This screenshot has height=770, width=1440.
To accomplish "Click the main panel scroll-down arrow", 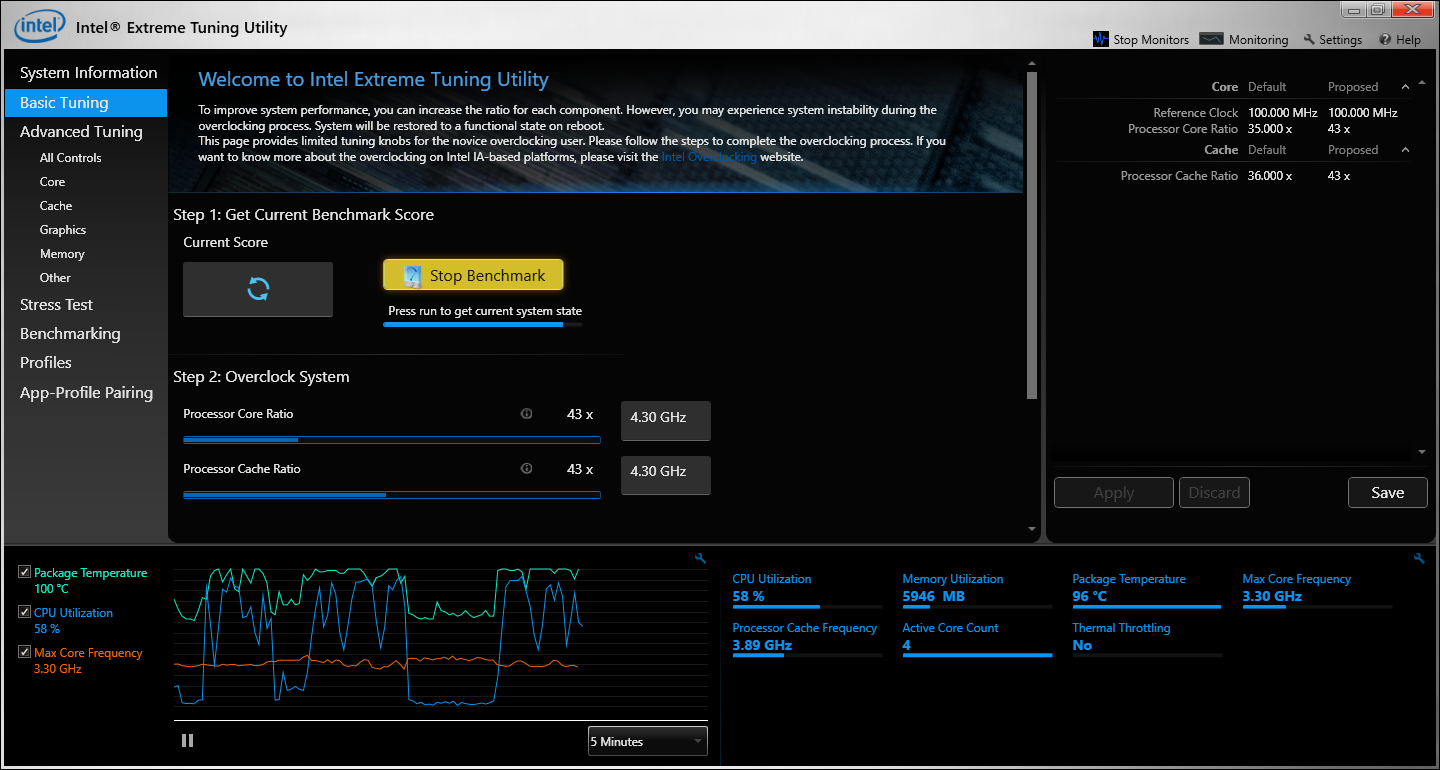I will 1032,529.
